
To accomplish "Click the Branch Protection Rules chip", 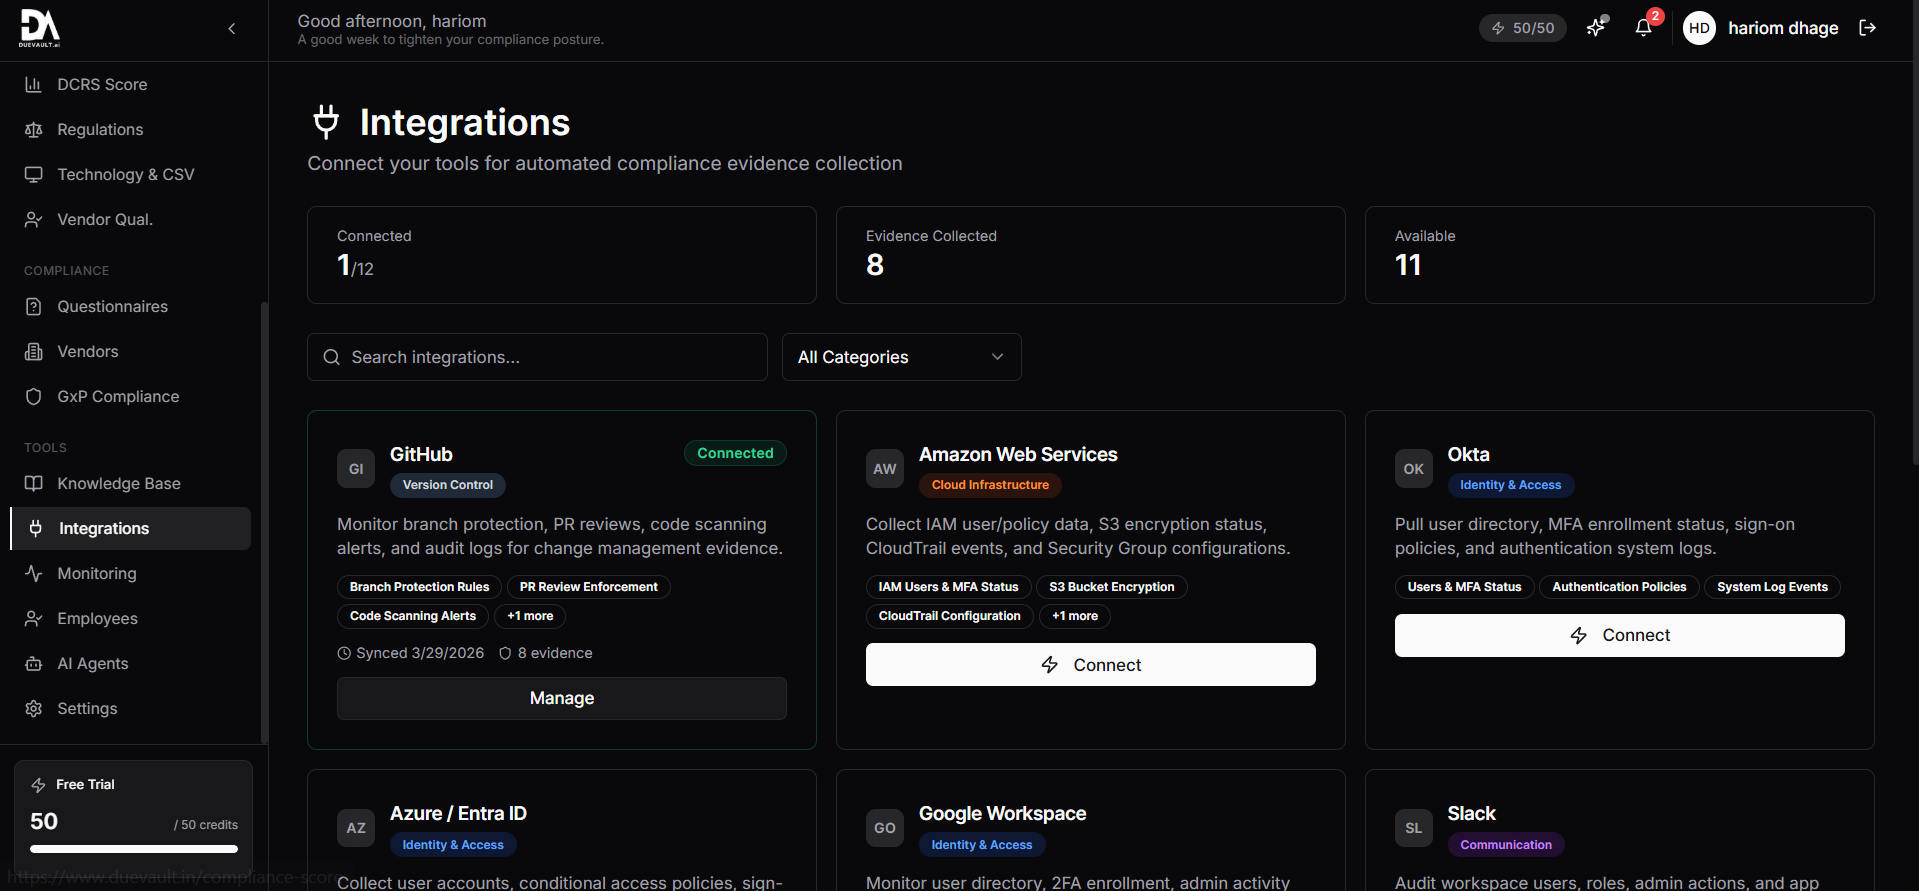I will point(419,587).
